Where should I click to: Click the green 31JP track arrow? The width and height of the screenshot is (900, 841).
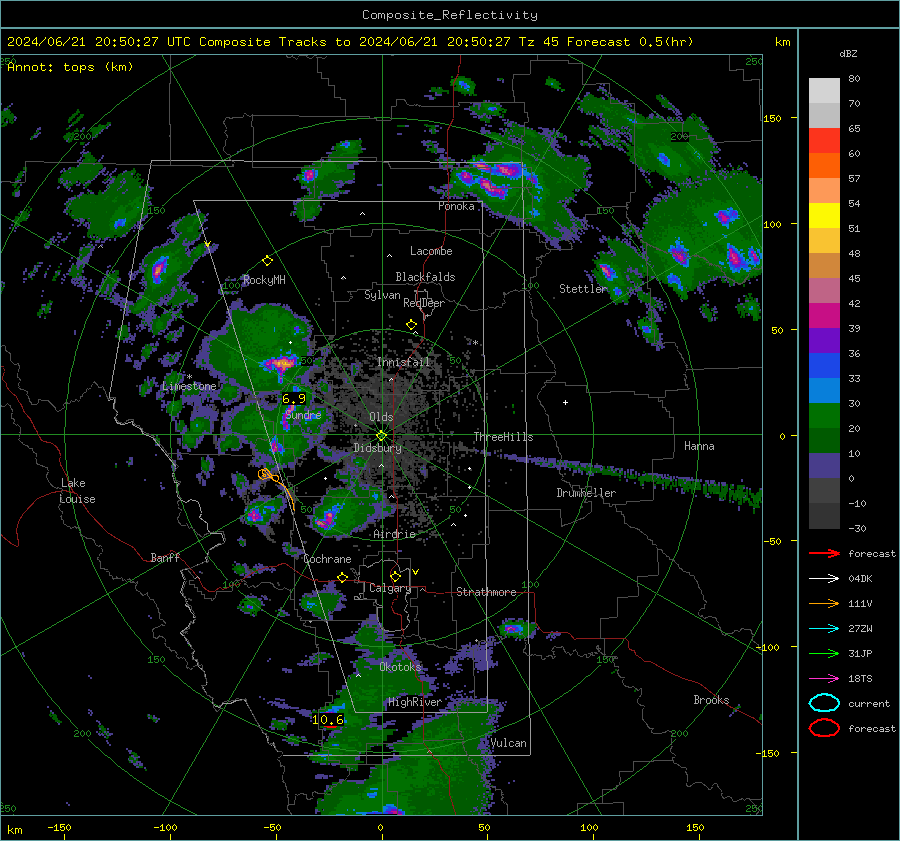(x=824, y=653)
